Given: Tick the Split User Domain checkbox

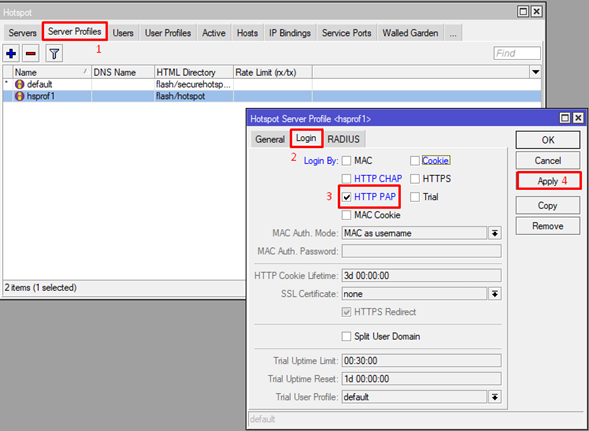Looking at the screenshot, I should pyautogui.click(x=346, y=336).
